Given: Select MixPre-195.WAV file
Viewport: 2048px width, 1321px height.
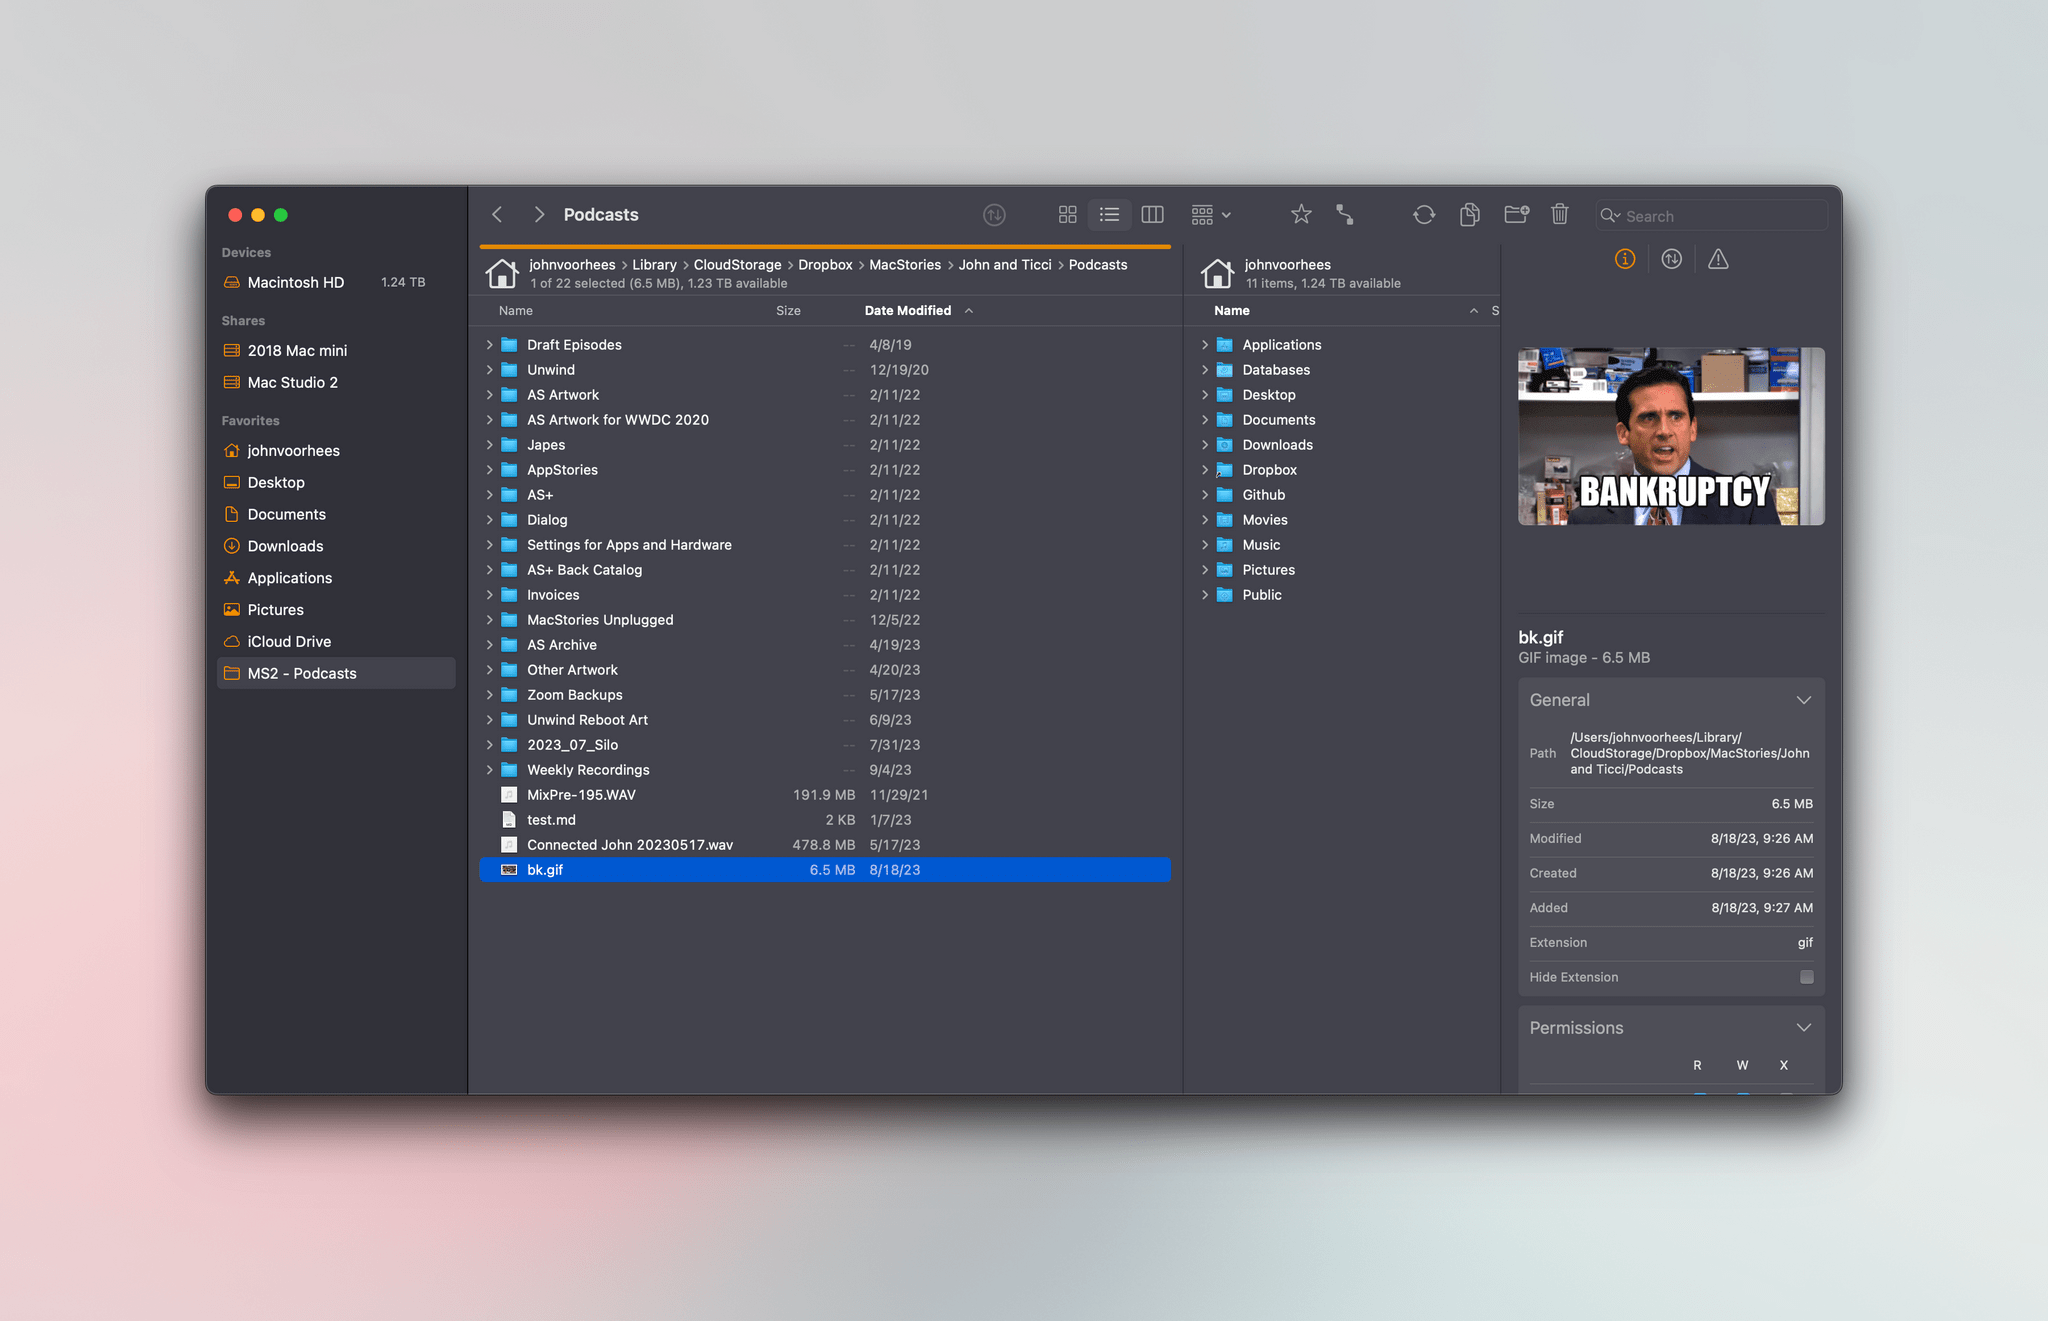Looking at the screenshot, I should [x=825, y=795].
